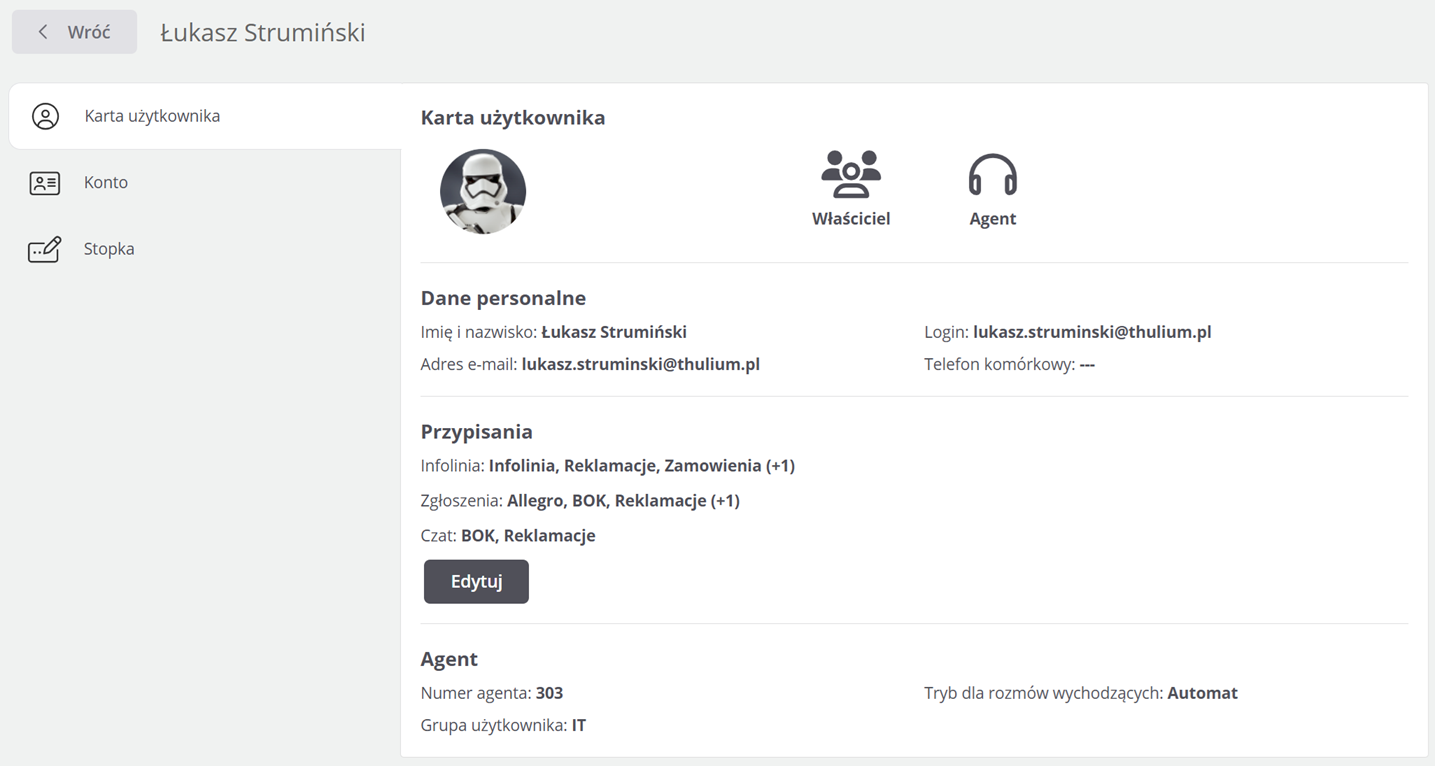
Task: Switch to the Konto tab
Action: click(x=106, y=182)
